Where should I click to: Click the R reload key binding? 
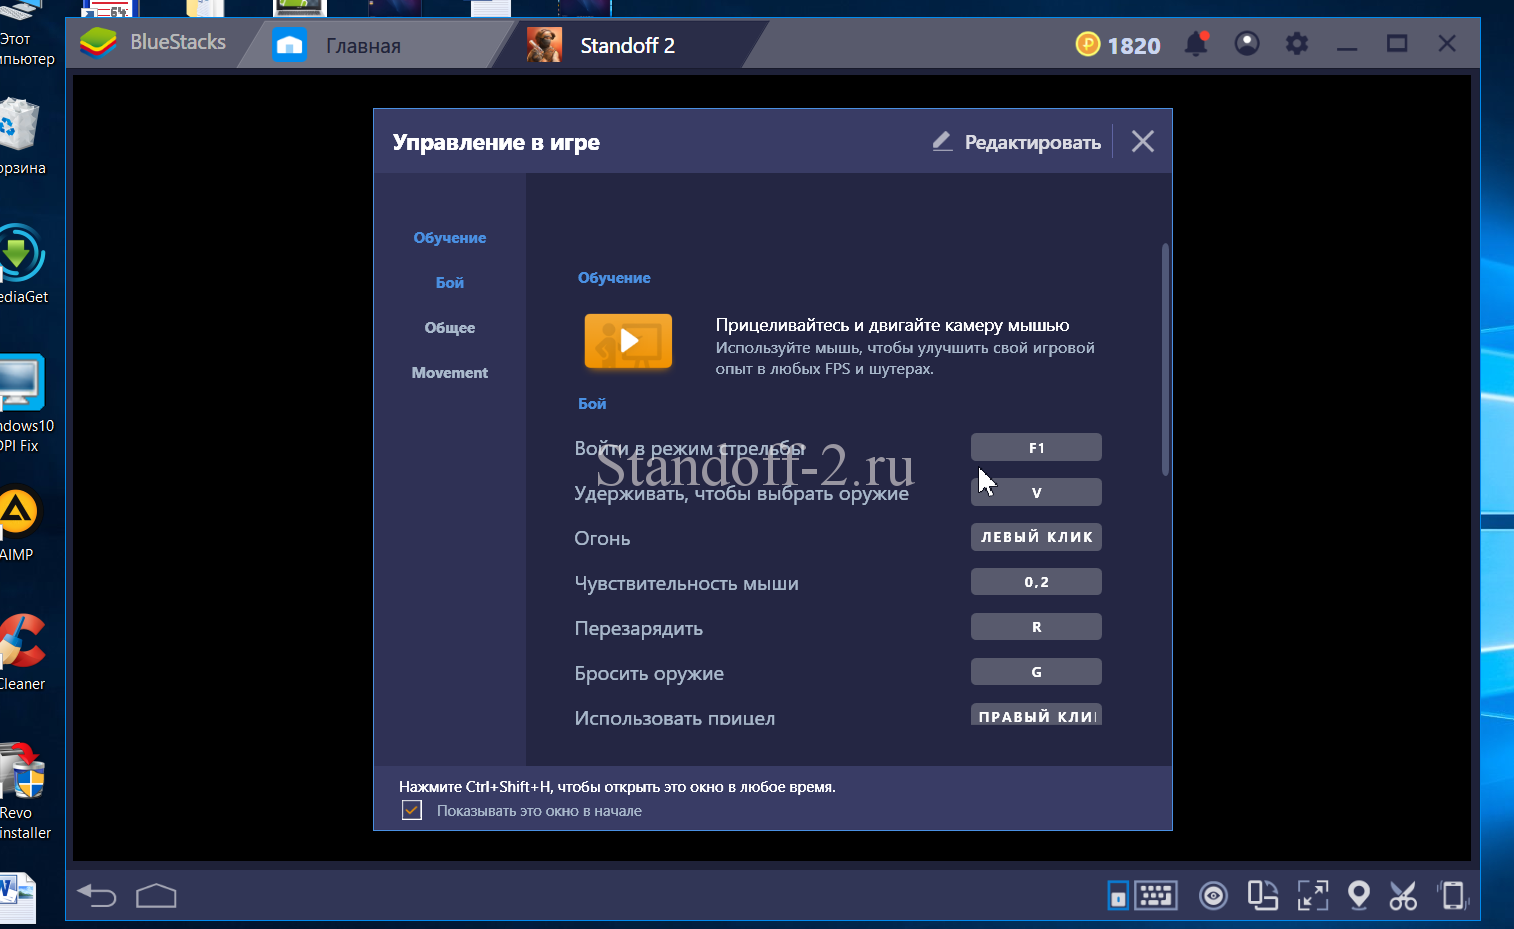point(1036,627)
